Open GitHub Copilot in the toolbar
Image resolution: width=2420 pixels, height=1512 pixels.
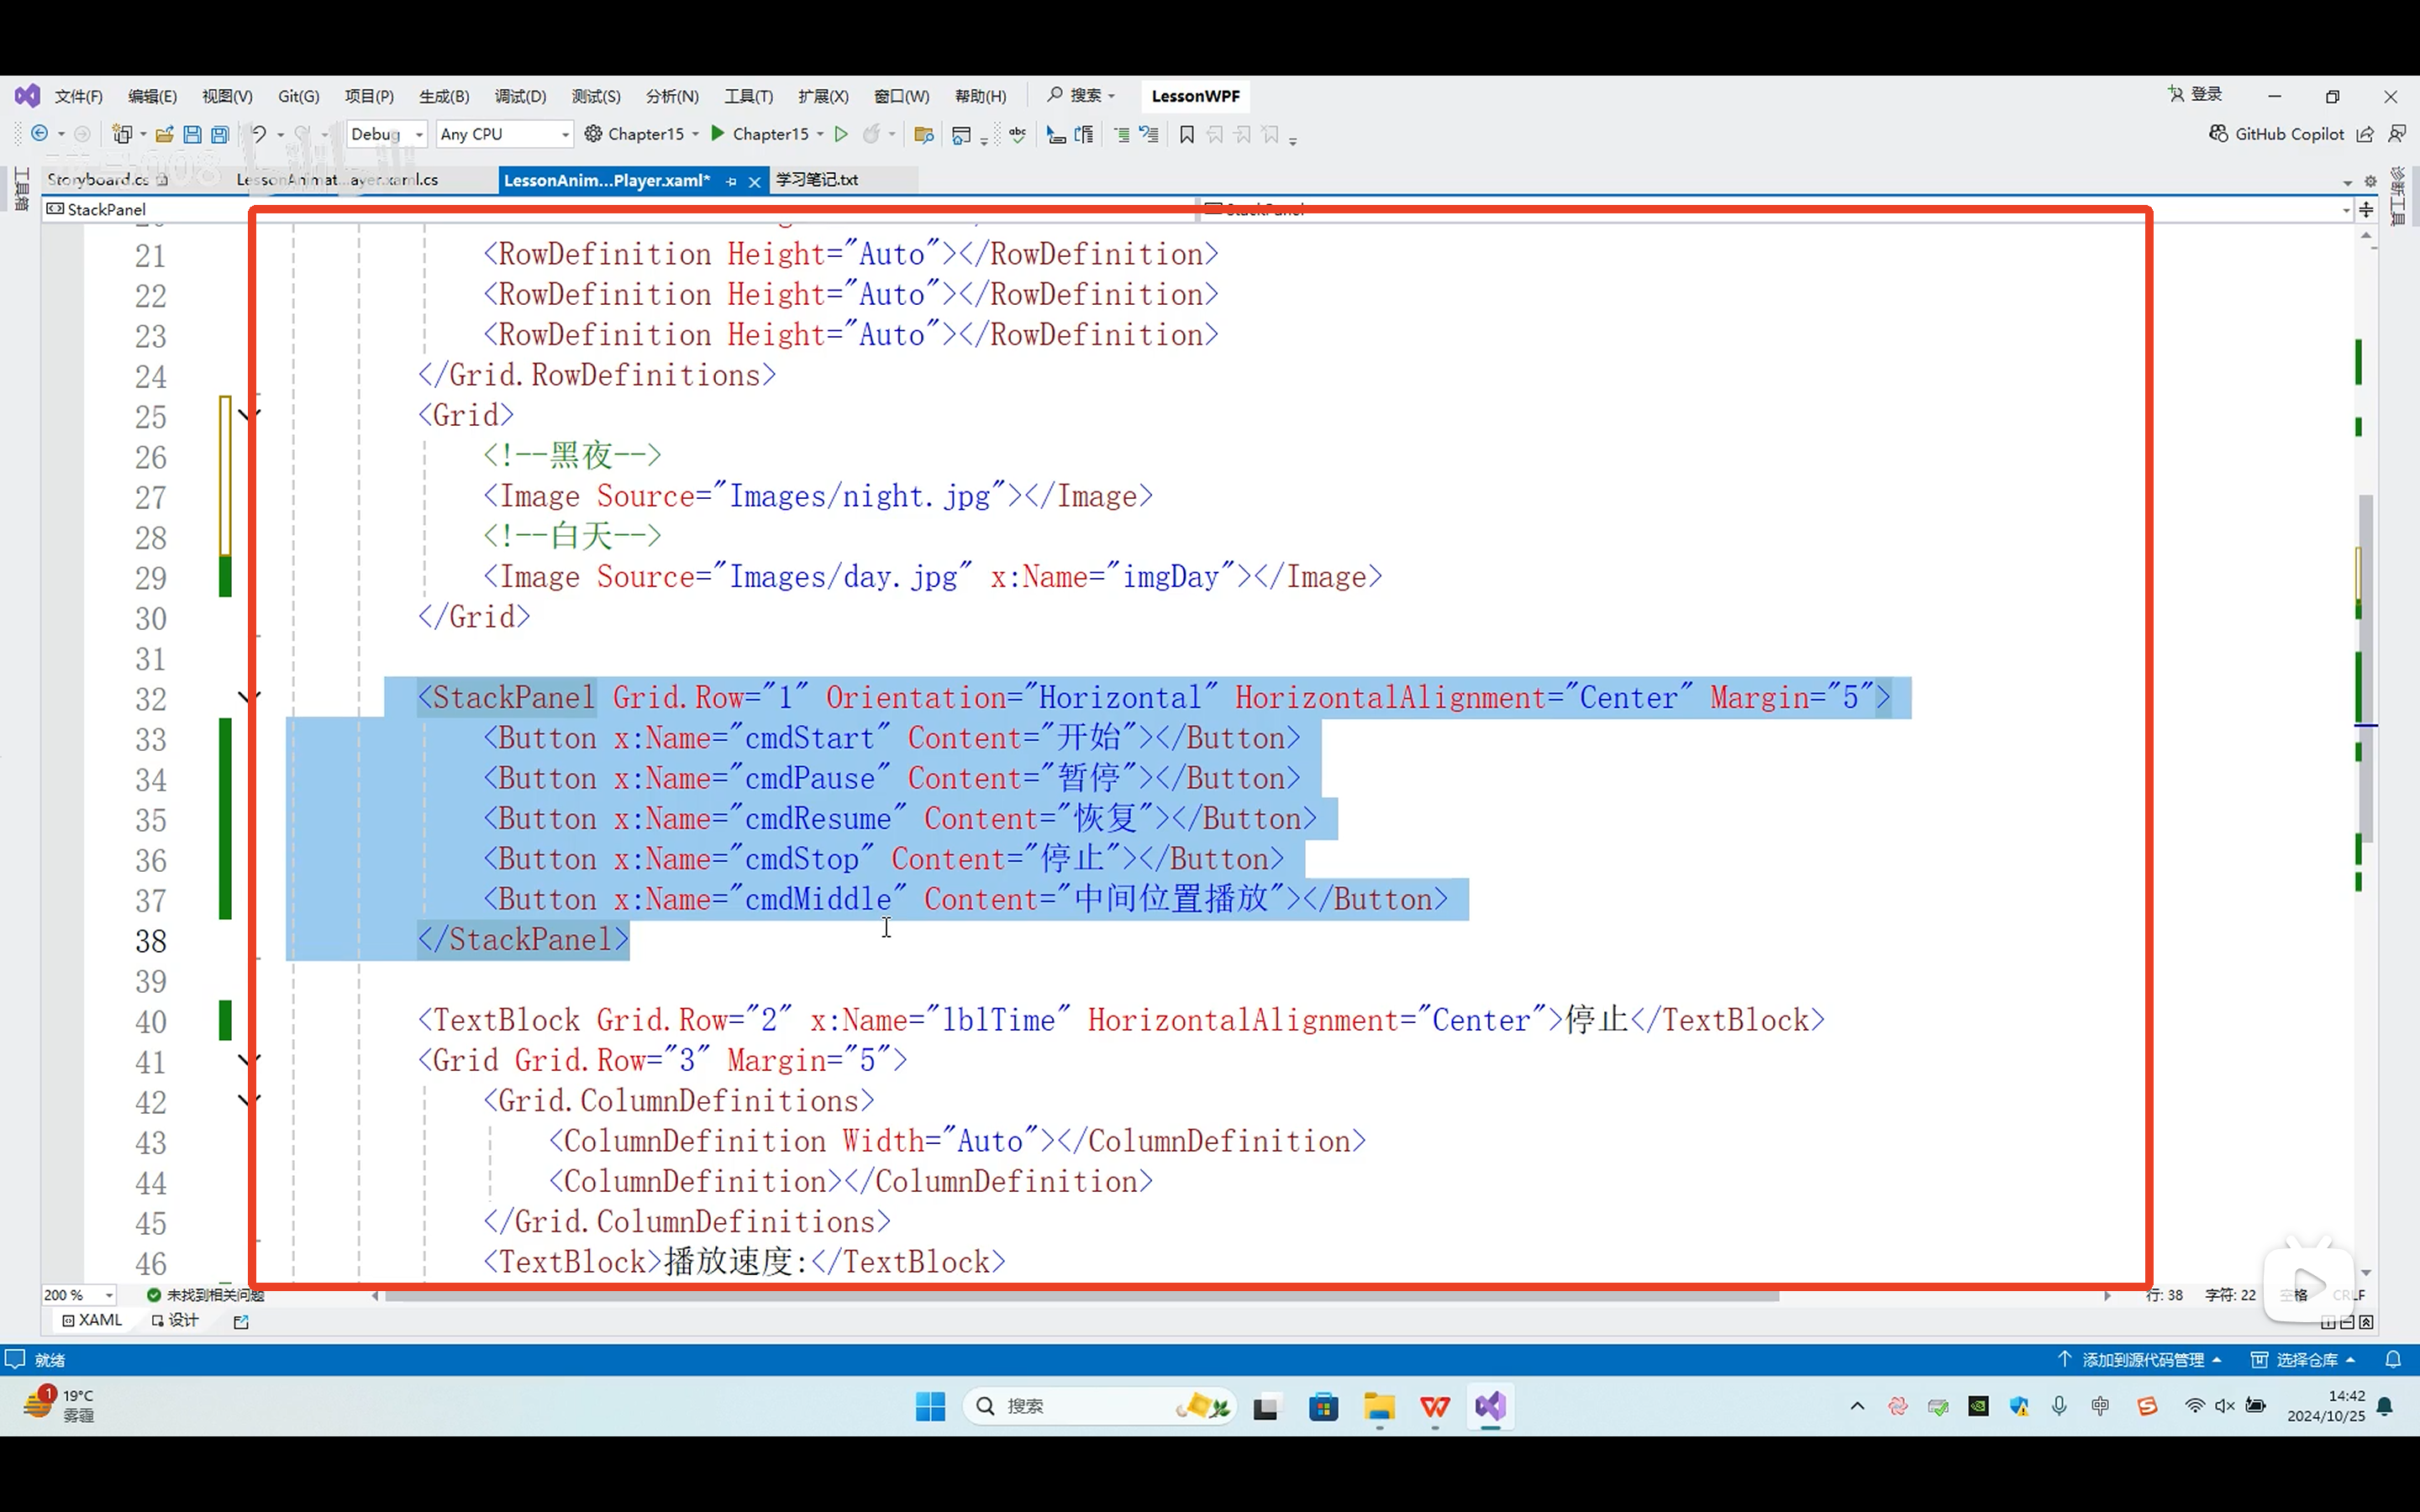[2276, 134]
